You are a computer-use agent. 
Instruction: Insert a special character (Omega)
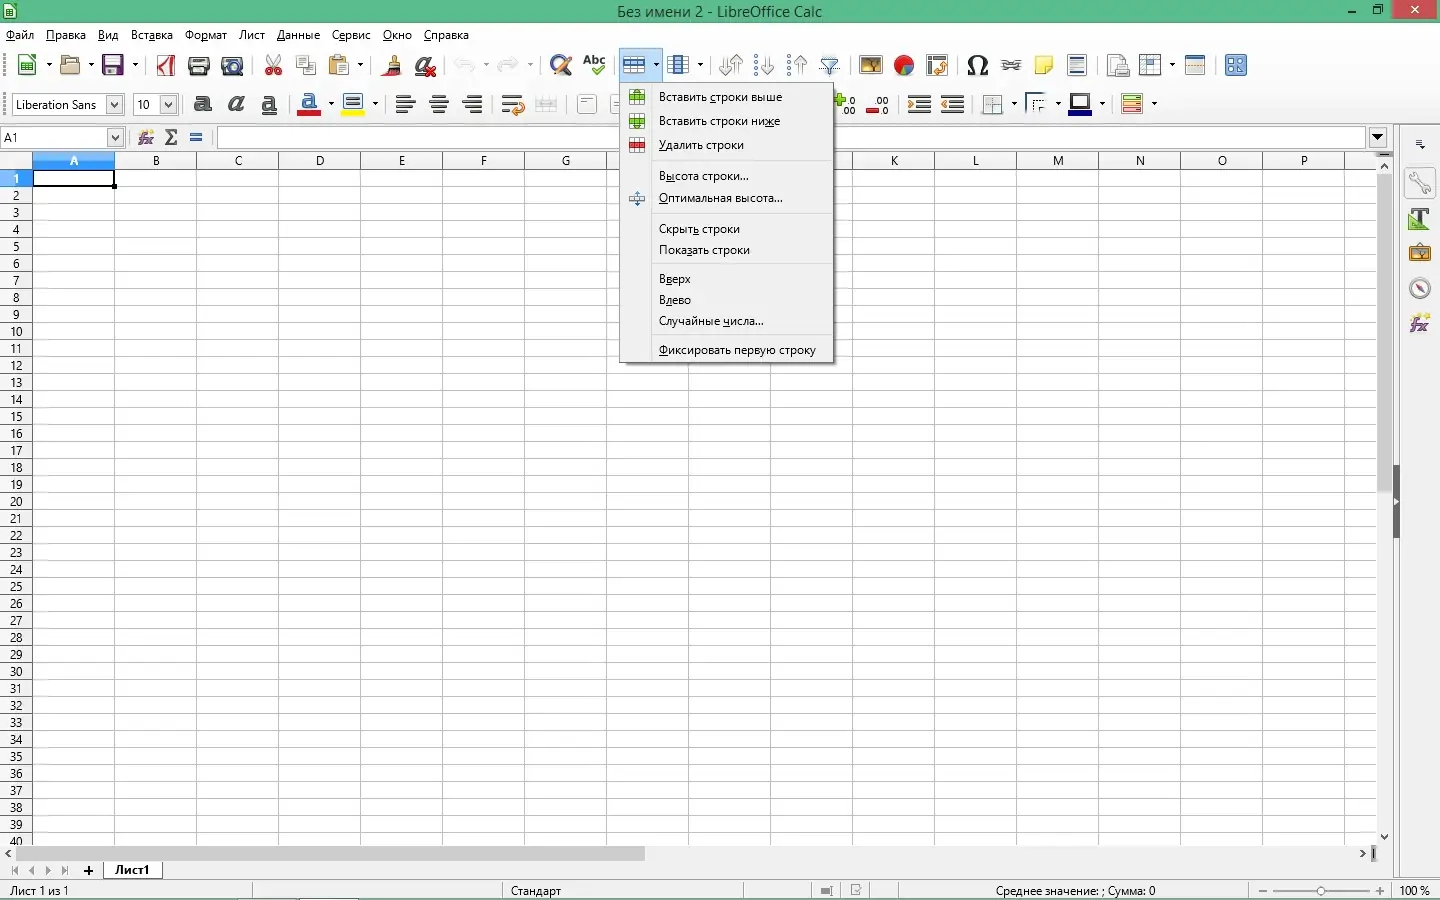978,66
